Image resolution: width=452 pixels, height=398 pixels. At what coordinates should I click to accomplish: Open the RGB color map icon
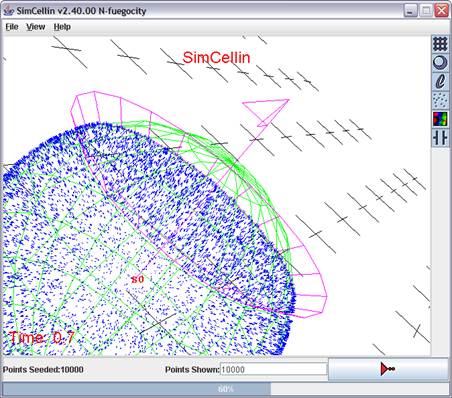[440, 119]
